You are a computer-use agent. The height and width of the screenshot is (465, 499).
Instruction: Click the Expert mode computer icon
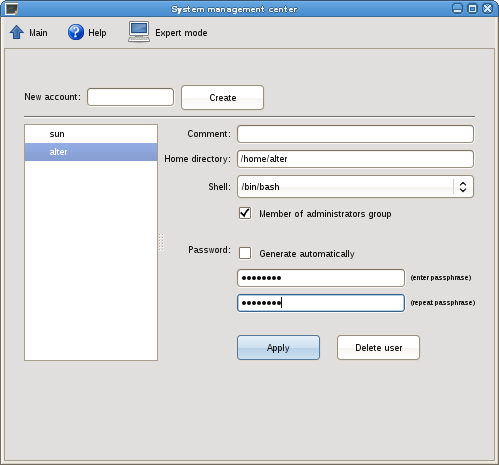139,32
